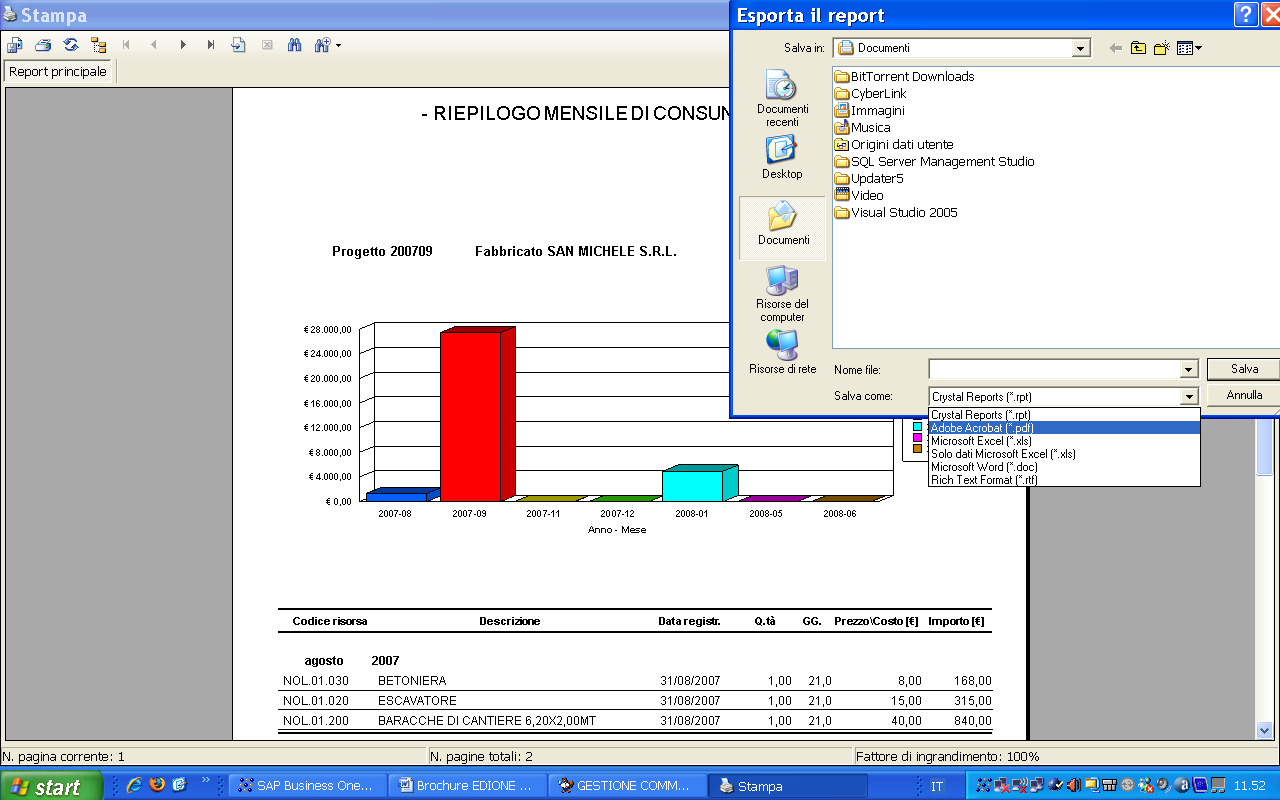The width and height of the screenshot is (1280, 800).
Task: Switch to Brochure EDIONE taskbar item
Action: tap(468, 786)
